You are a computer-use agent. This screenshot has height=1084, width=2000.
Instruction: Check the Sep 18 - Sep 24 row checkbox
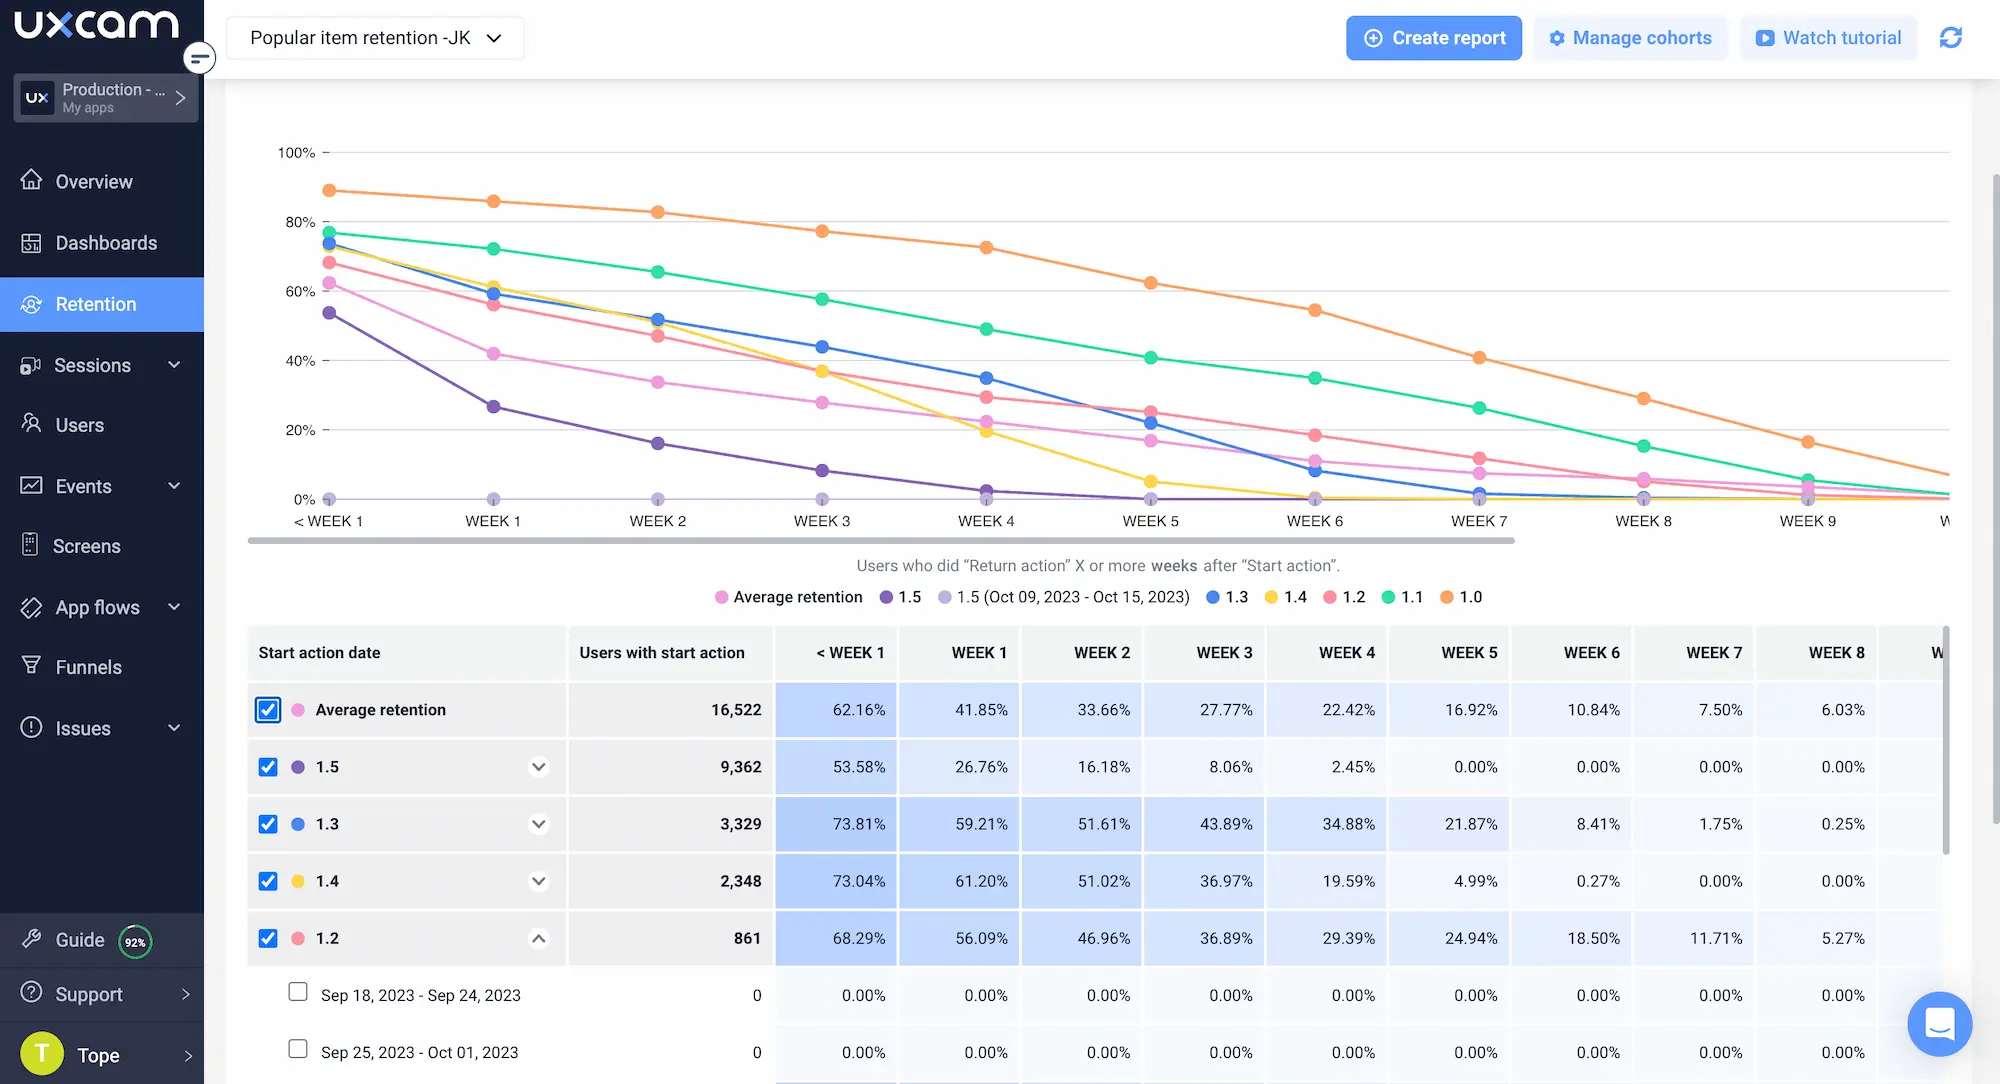(x=298, y=992)
